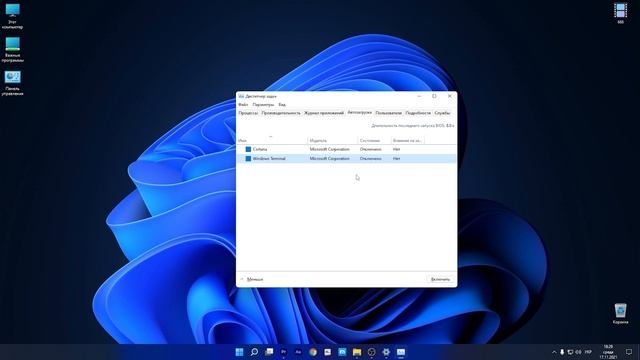Click the Включить button
The image size is (640, 360).
(x=440, y=279)
